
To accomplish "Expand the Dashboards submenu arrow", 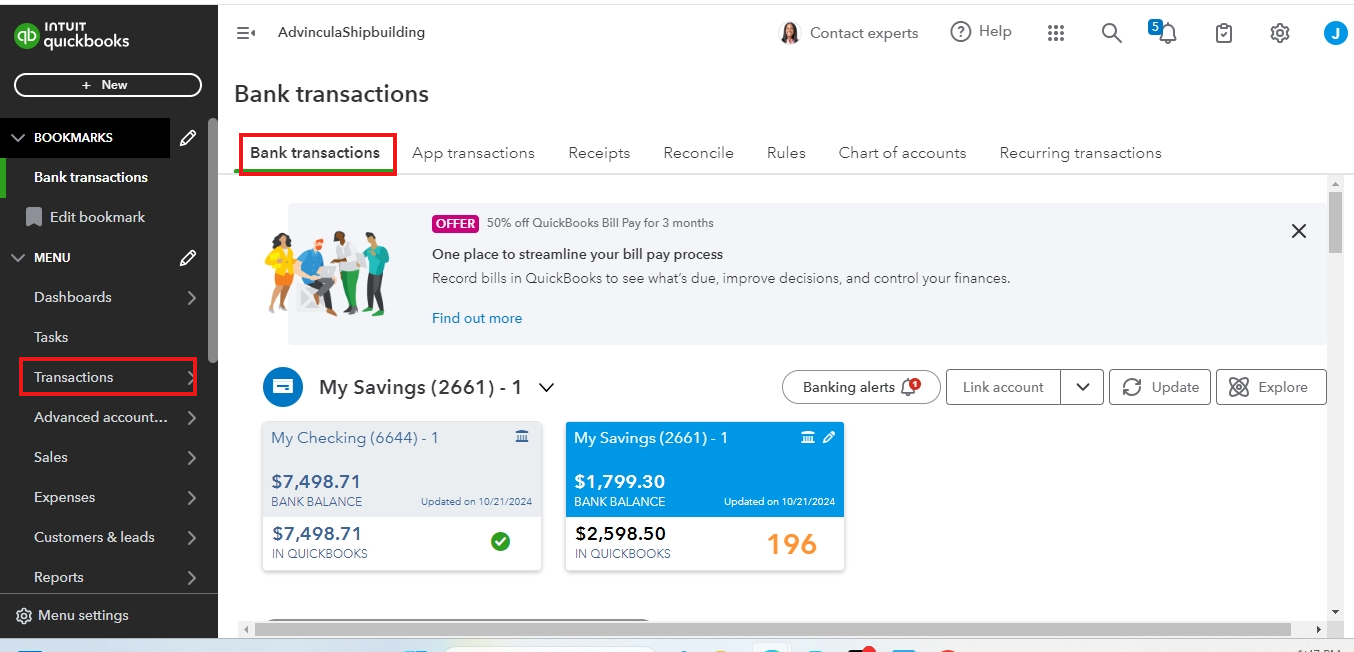I will coord(192,298).
